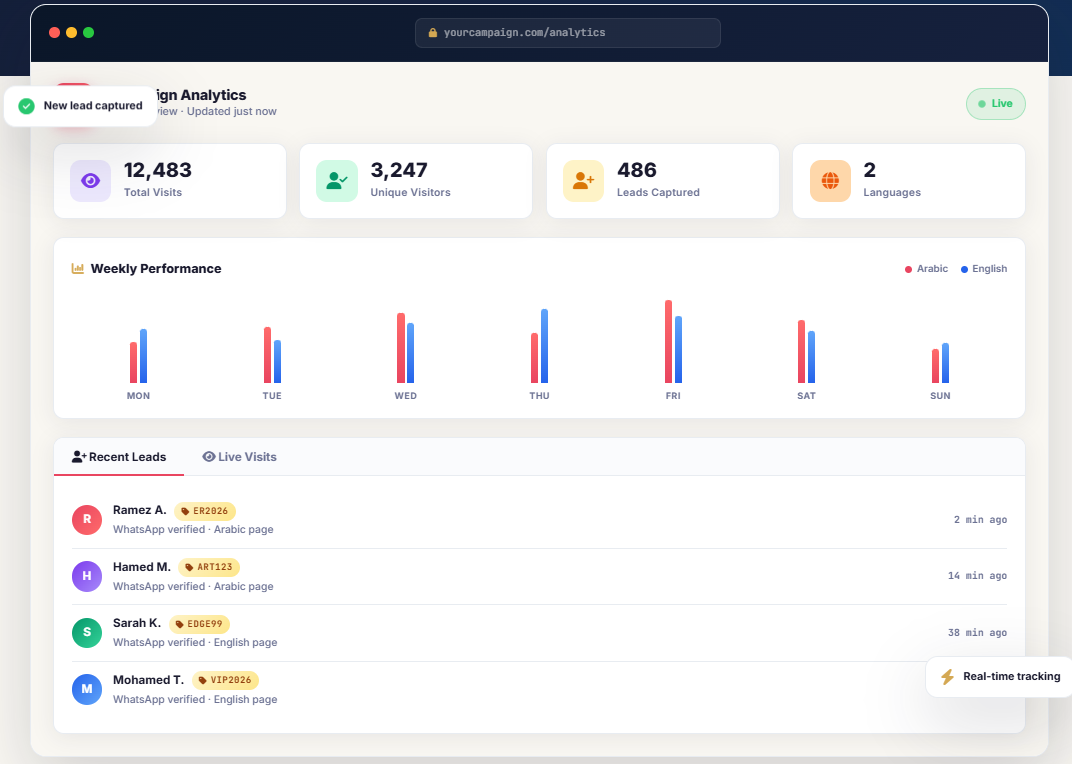Image resolution: width=1072 pixels, height=764 pixels.
Task: Click the yellow window minimize dot
Action: tap(71, 32)
